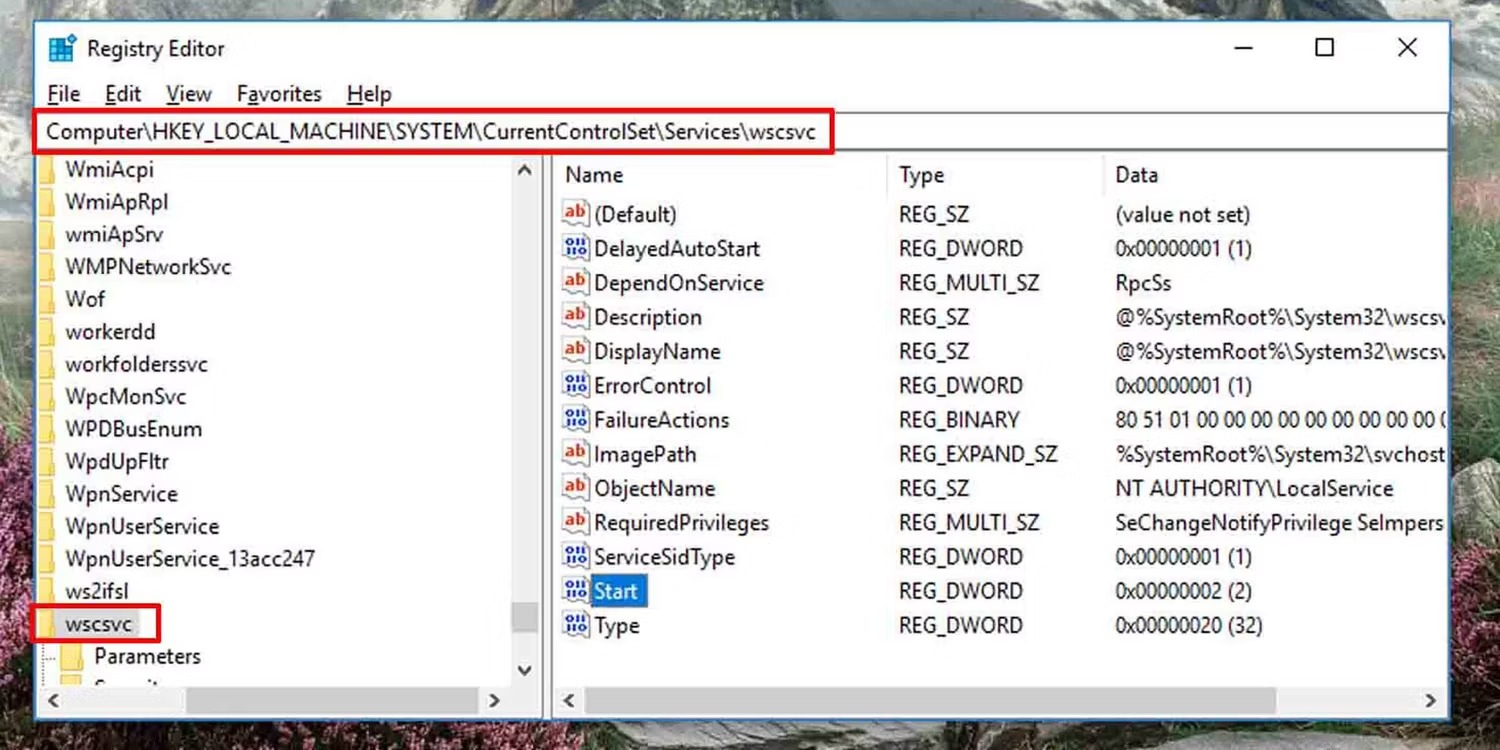Select the ws2ifsl key

click(97, 591)
